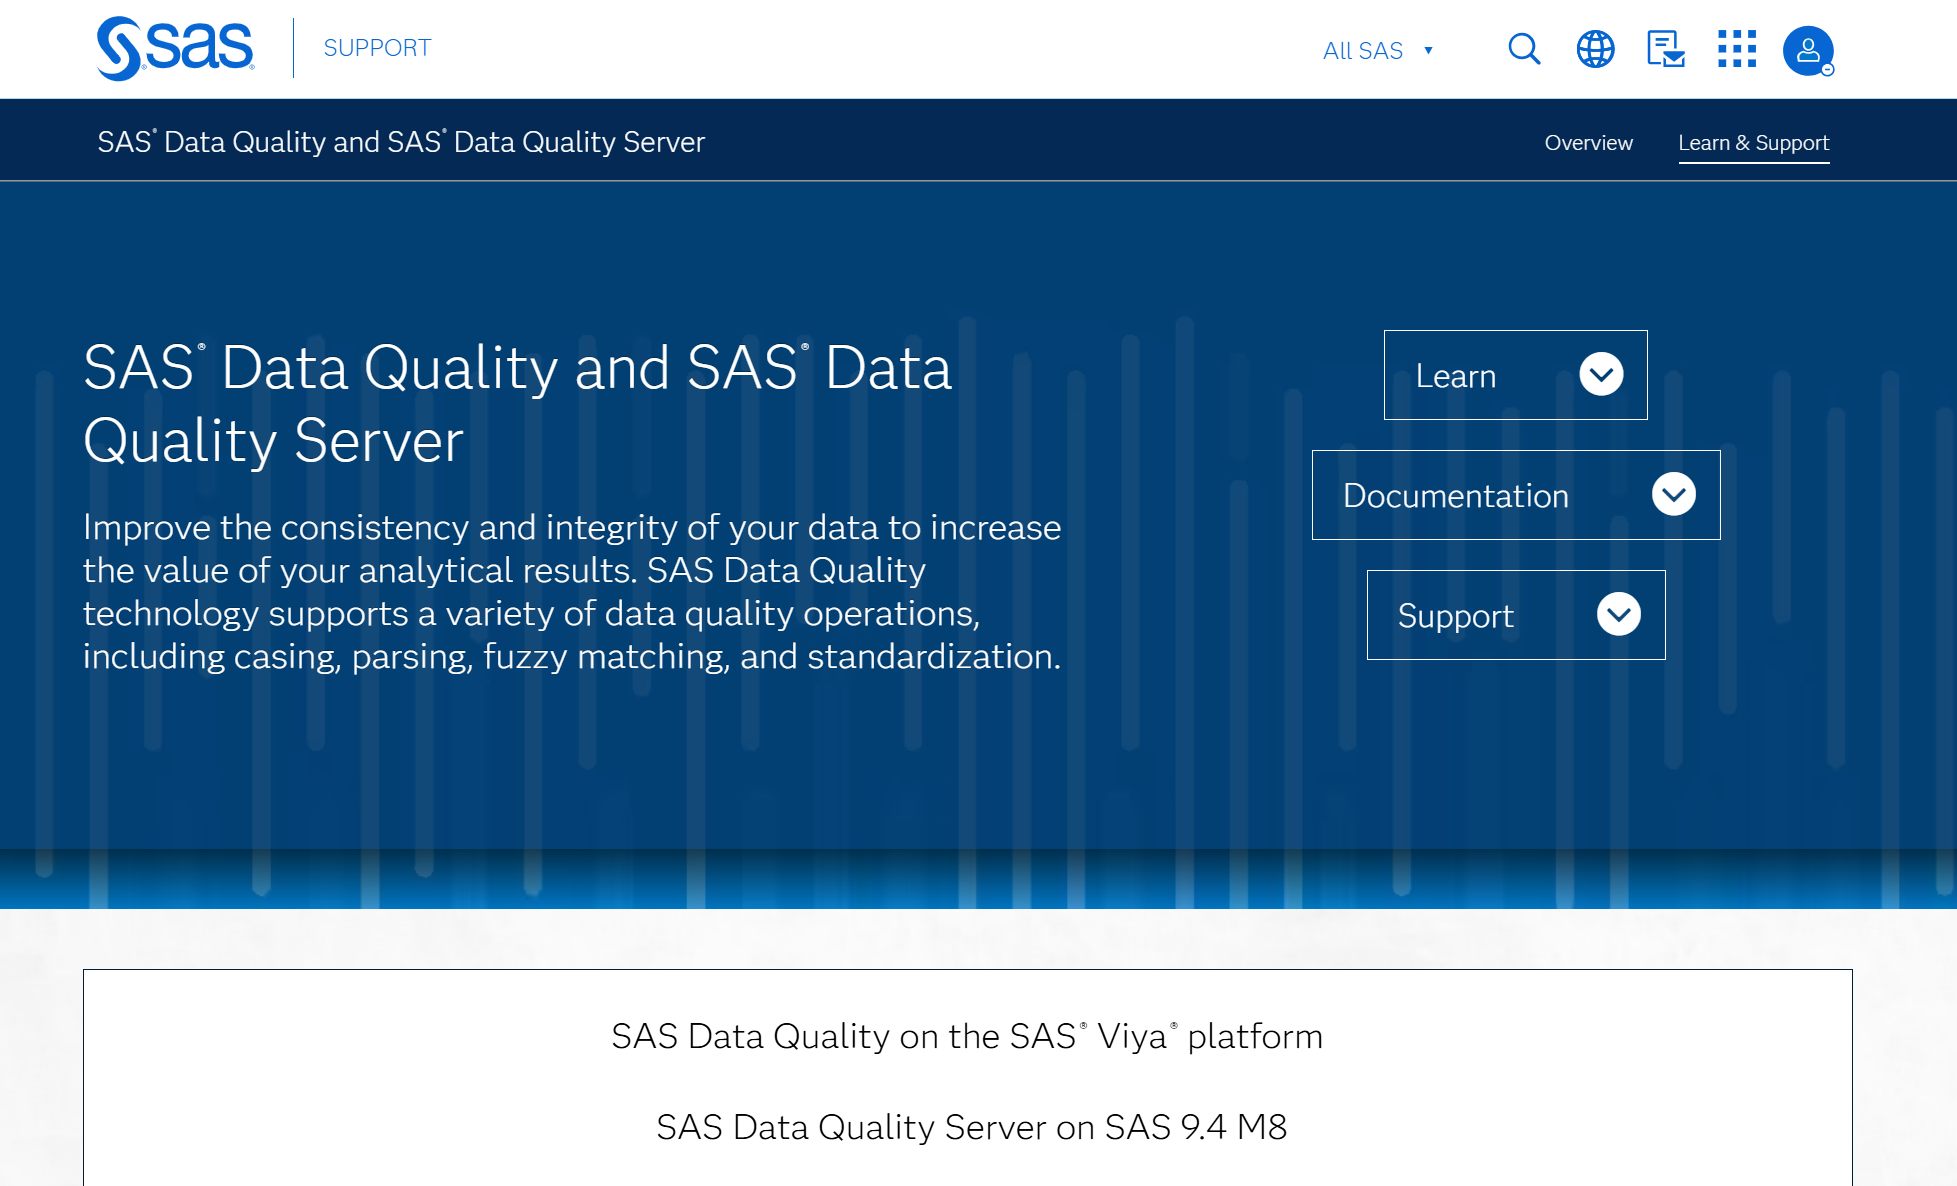Select the profile notification badge
The image size is (1957, 1186).
(x=1829, y=68)
